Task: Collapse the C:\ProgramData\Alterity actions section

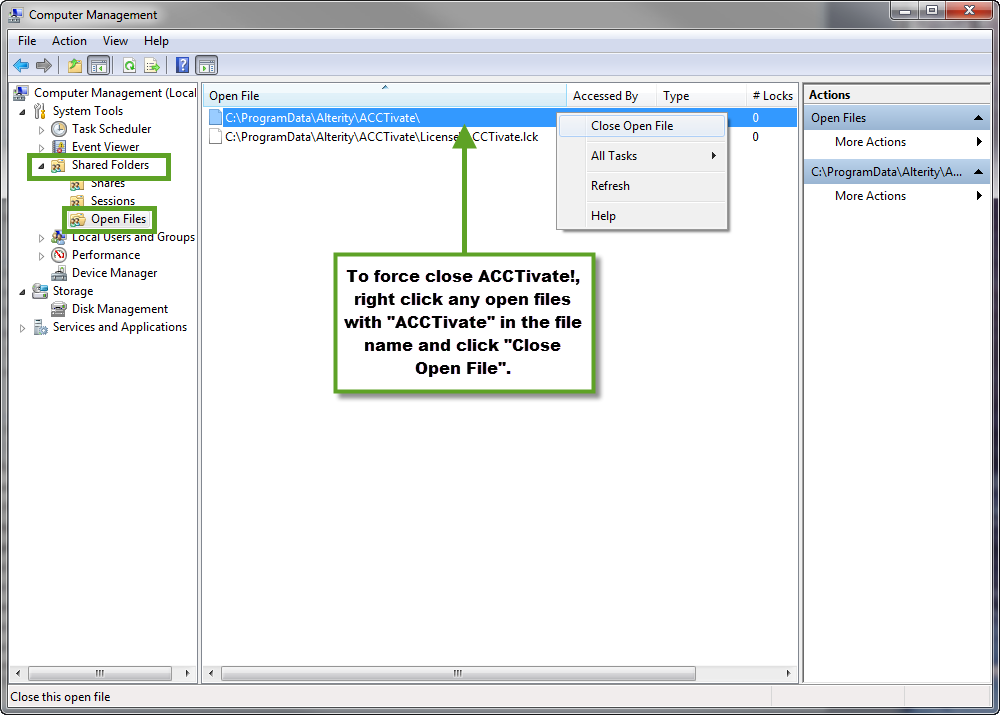Action: tap(978, 172)
